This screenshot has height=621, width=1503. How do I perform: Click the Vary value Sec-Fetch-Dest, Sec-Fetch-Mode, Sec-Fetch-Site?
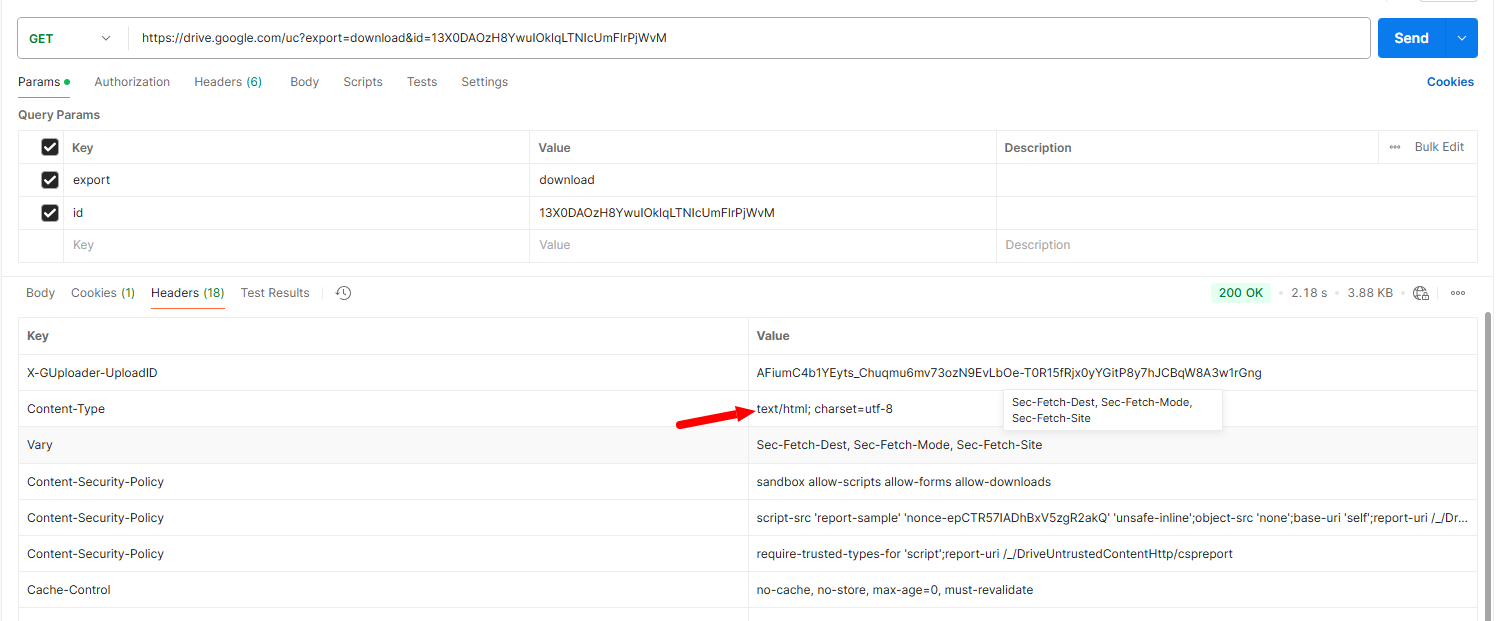[899, 445]
